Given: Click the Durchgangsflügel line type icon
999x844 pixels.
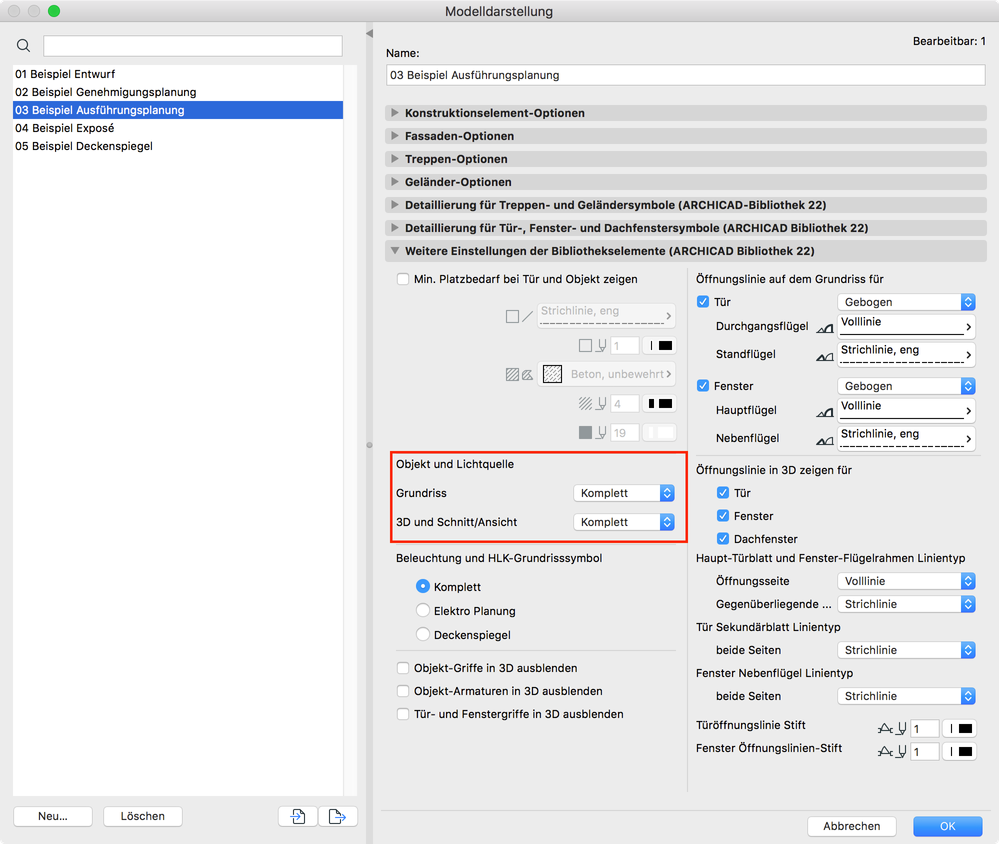Looking at the screenshot, I should (x=825, y=328).
